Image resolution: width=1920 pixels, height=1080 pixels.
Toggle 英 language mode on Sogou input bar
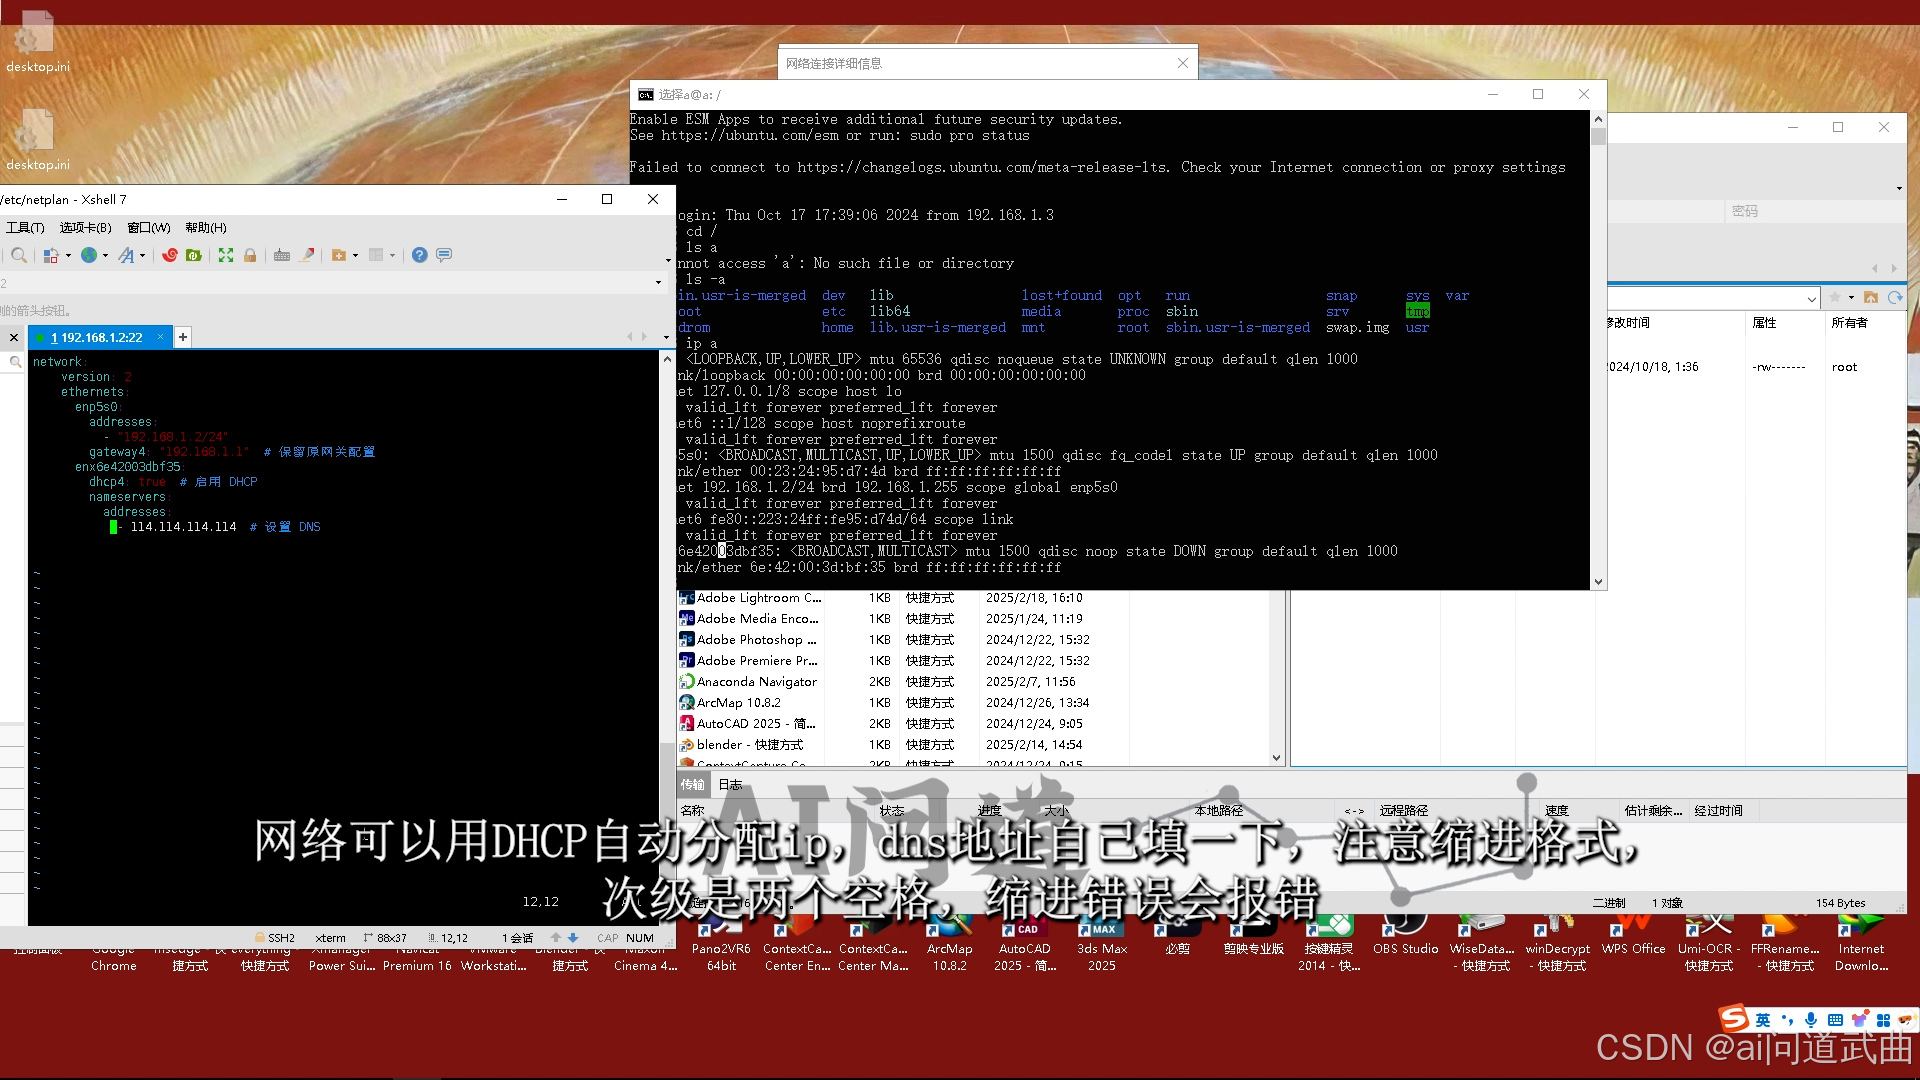pos(1763,1020)
